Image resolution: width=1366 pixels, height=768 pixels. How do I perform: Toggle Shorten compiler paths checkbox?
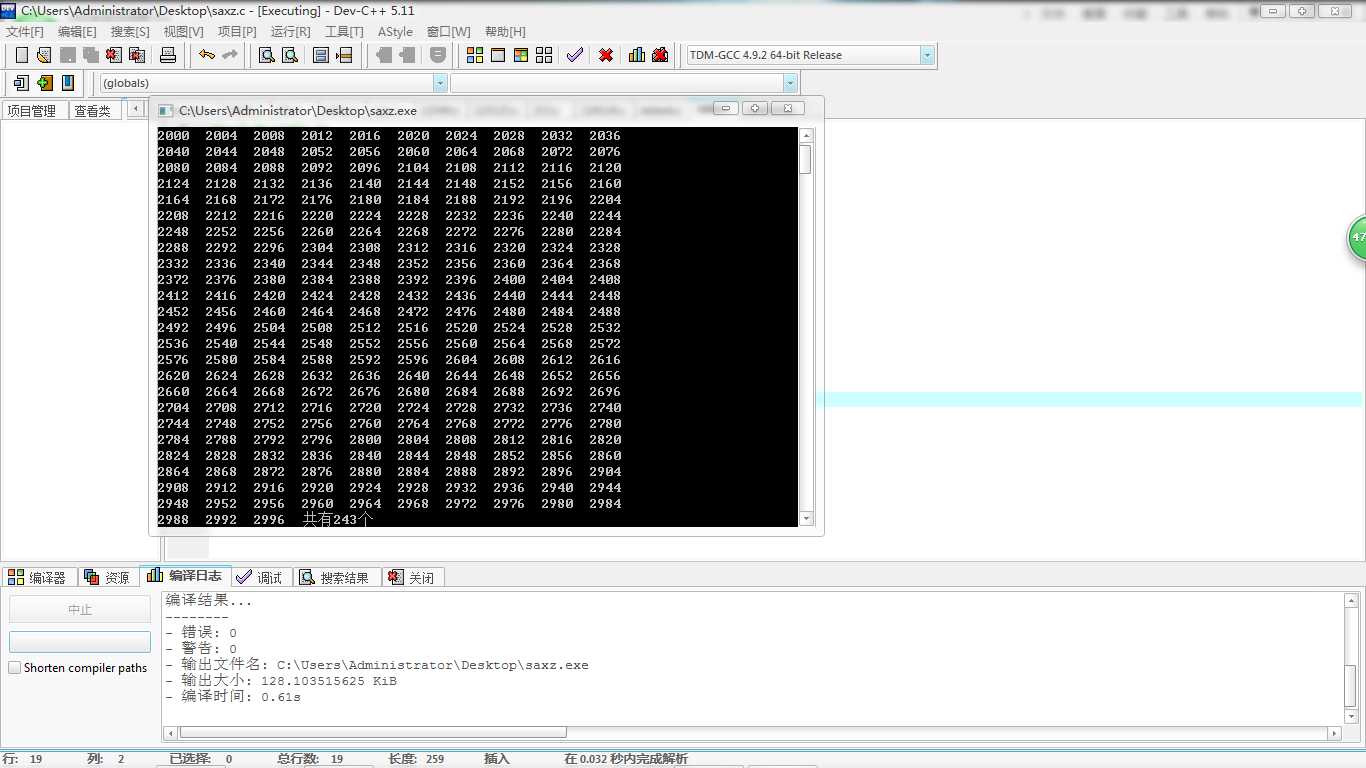coord(15,667)
